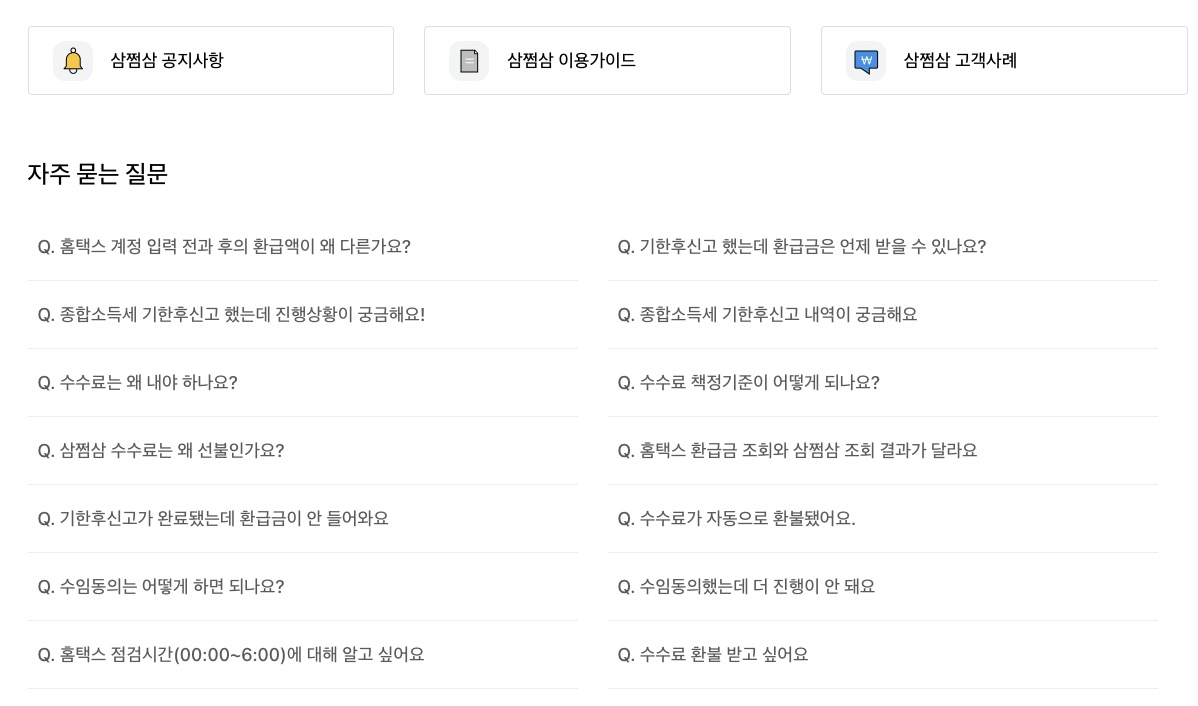Expand 기한후신고 했는데 환급금은 언제 받을 수 있나요
This screenshot has height=706, width=1198.
pos(802,247)
